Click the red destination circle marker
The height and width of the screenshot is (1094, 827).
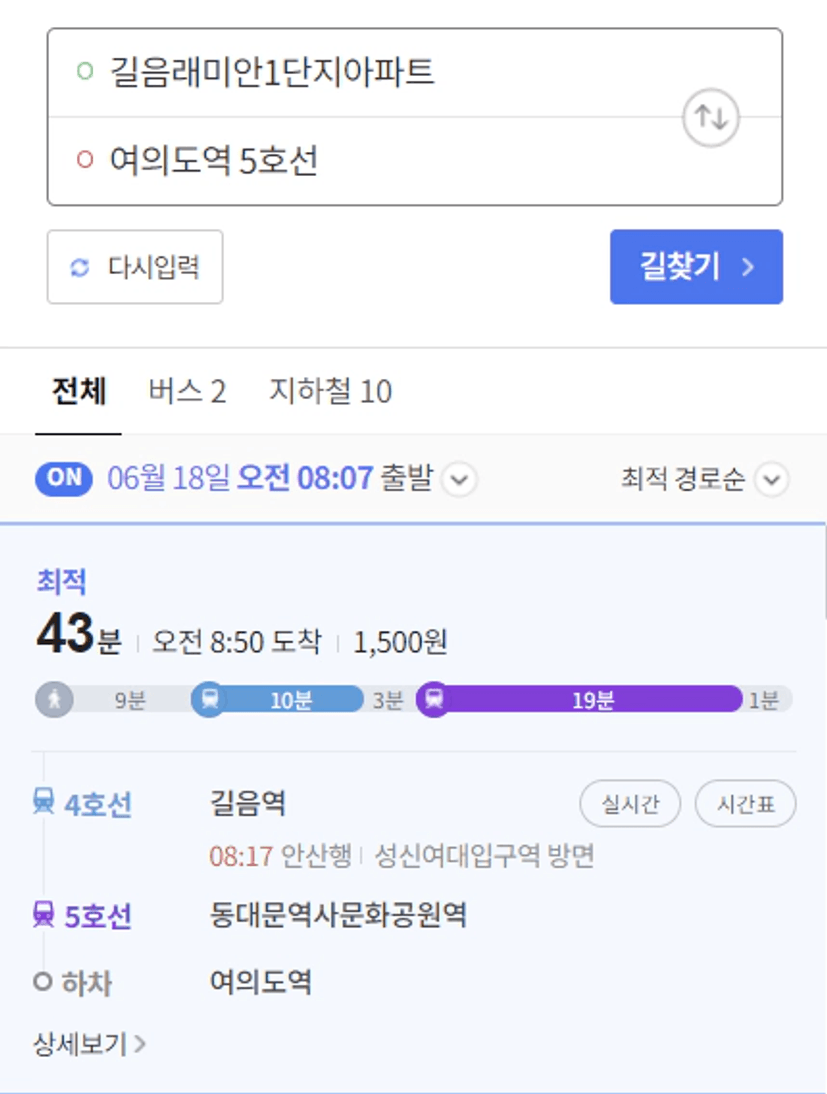(x=85, y=160)
